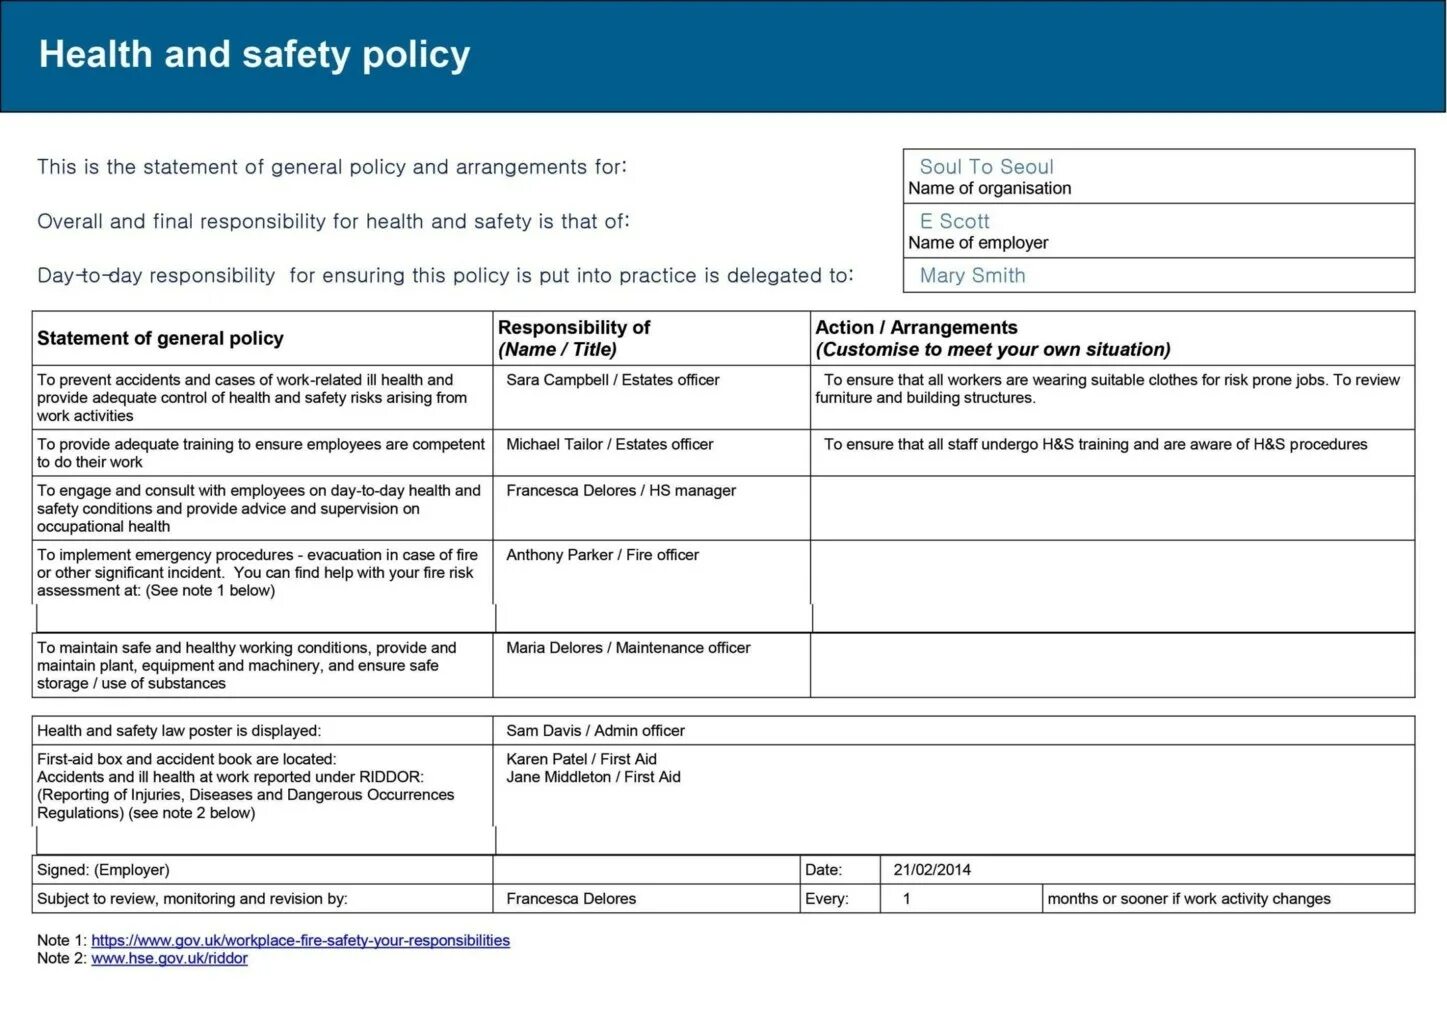Click the empty action cell beside HS manager
This screenshot has width=1447, height=1024.
pos(1112,508)
